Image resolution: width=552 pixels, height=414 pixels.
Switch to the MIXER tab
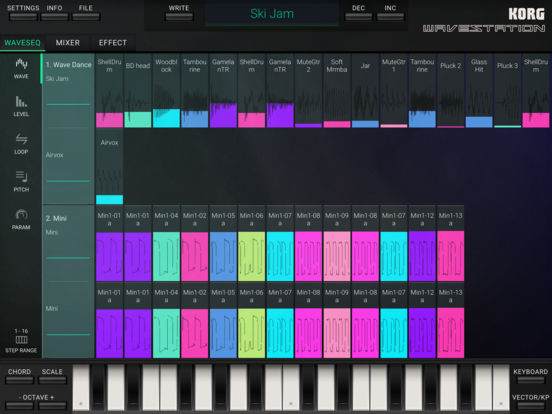tap(68, 43)
